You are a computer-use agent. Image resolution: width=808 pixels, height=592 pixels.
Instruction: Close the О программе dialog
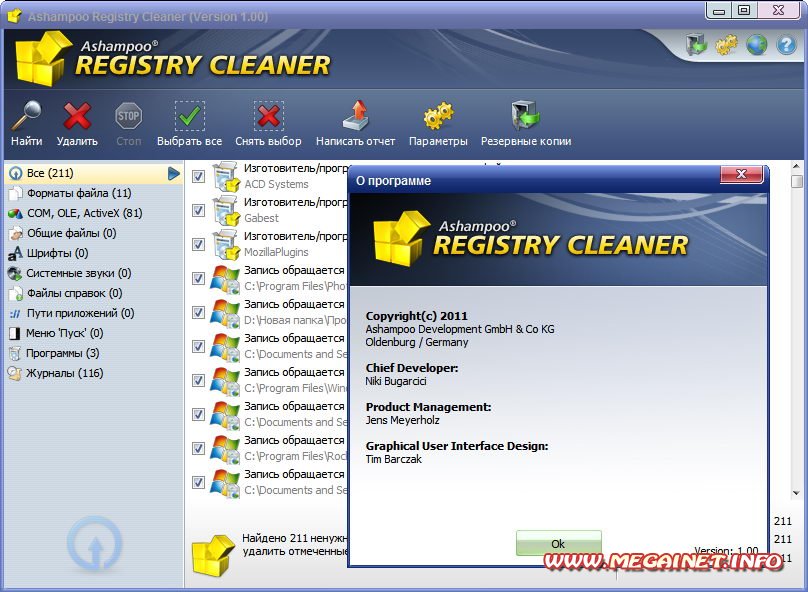tap(741, 174)
